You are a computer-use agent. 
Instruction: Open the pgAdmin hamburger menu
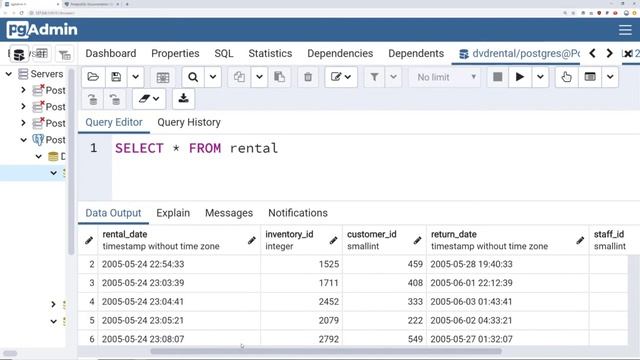[625, 30]
